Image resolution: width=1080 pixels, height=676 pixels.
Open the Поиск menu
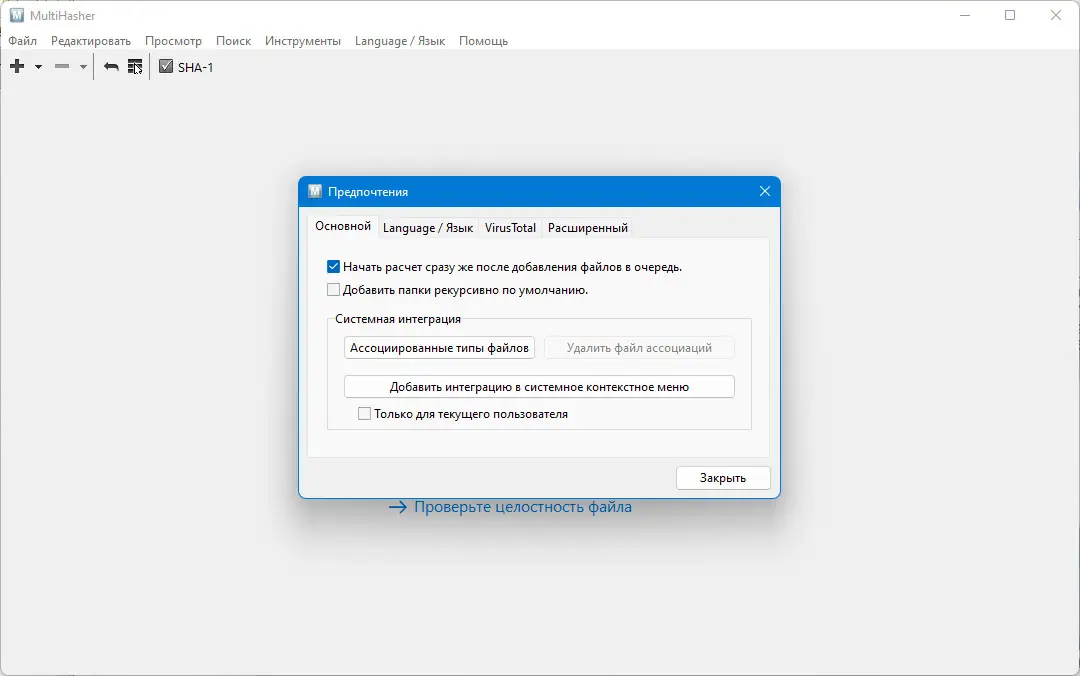click(x=233, y=41)
